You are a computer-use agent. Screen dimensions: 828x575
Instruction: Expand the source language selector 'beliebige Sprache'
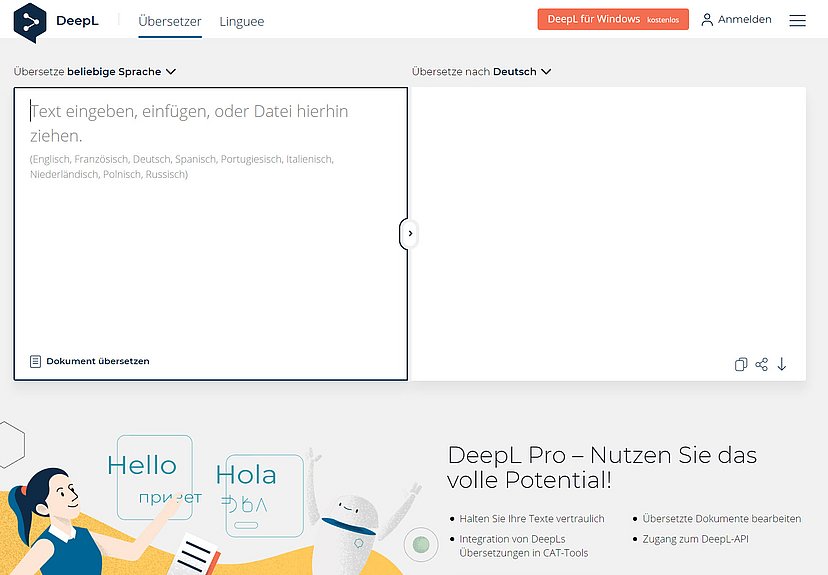tap(95, 71)
